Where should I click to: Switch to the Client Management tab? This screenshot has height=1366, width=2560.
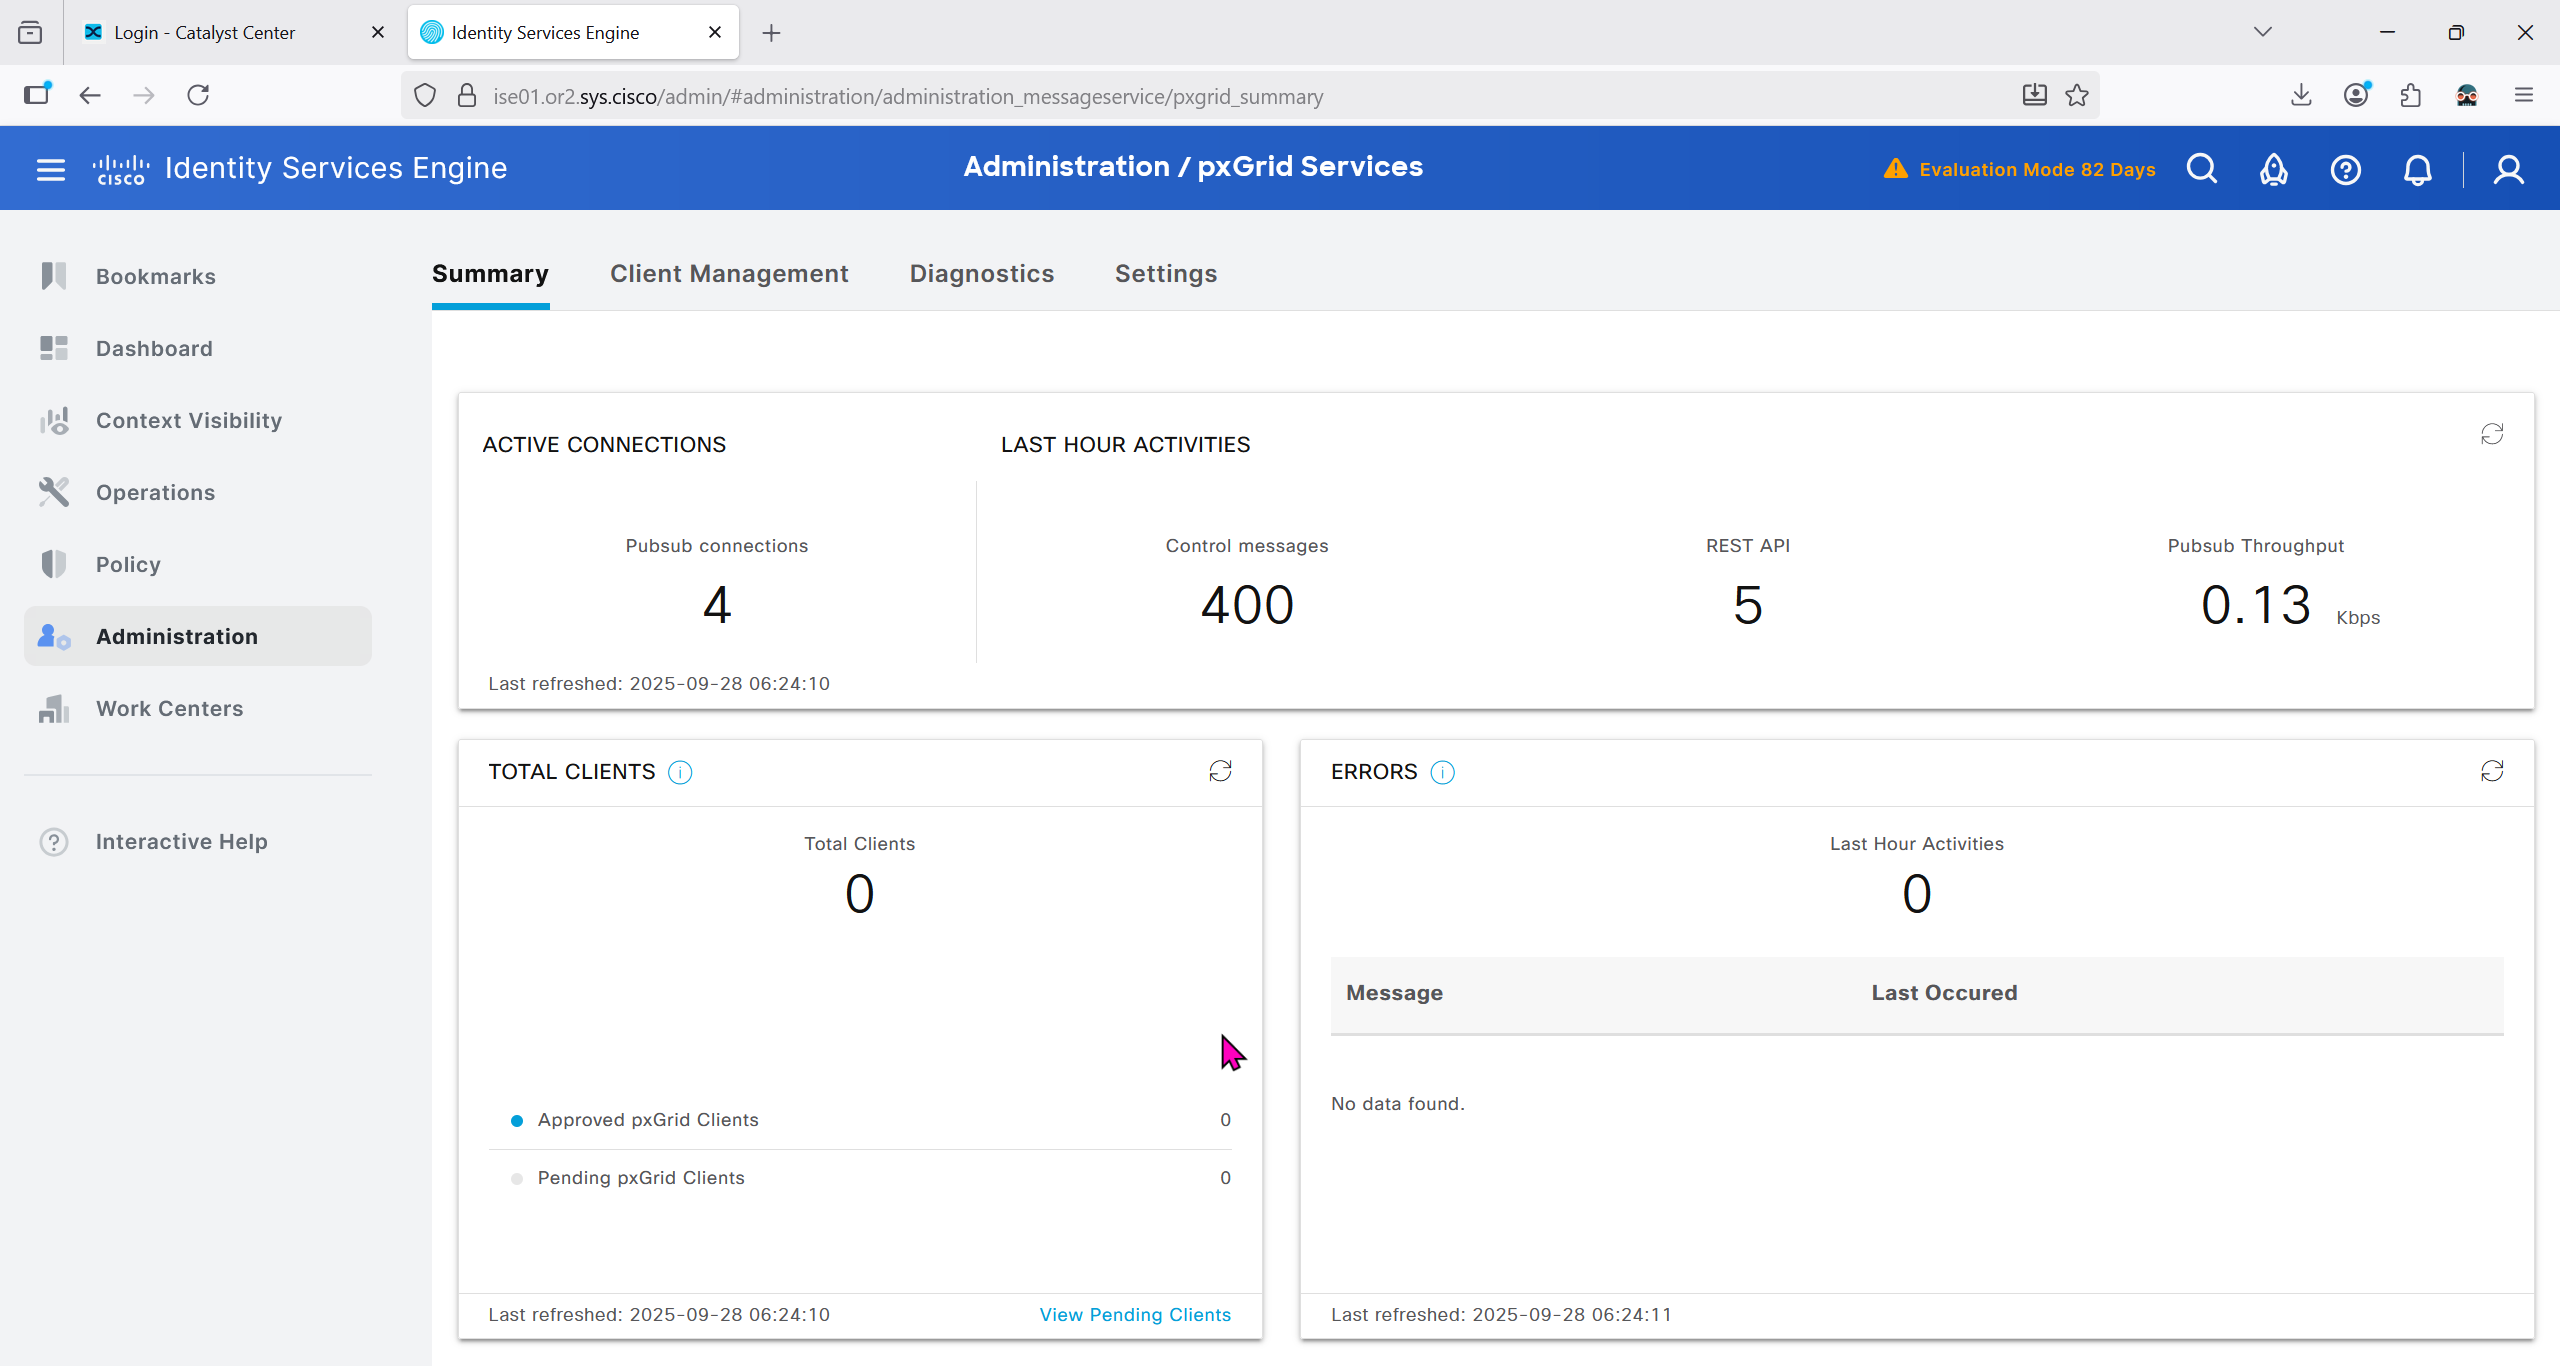[x=729, y=274]
